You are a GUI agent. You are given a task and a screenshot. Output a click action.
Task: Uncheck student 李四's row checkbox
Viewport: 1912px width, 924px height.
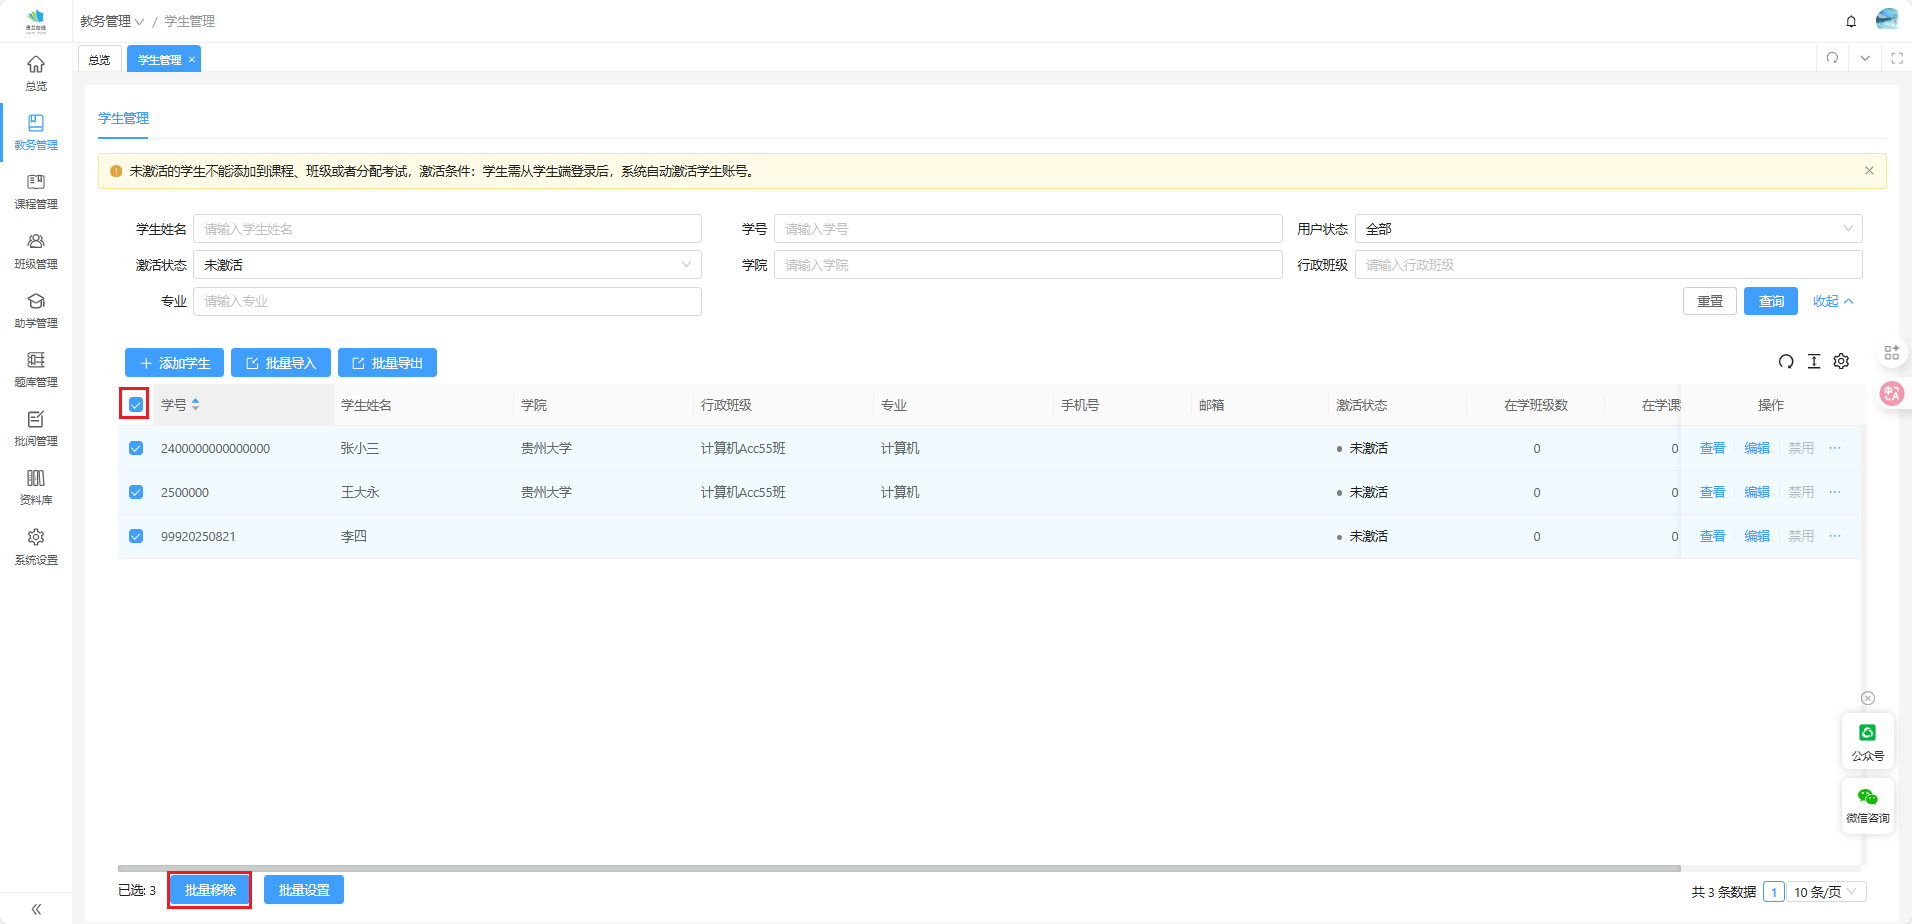coord(136,537)
